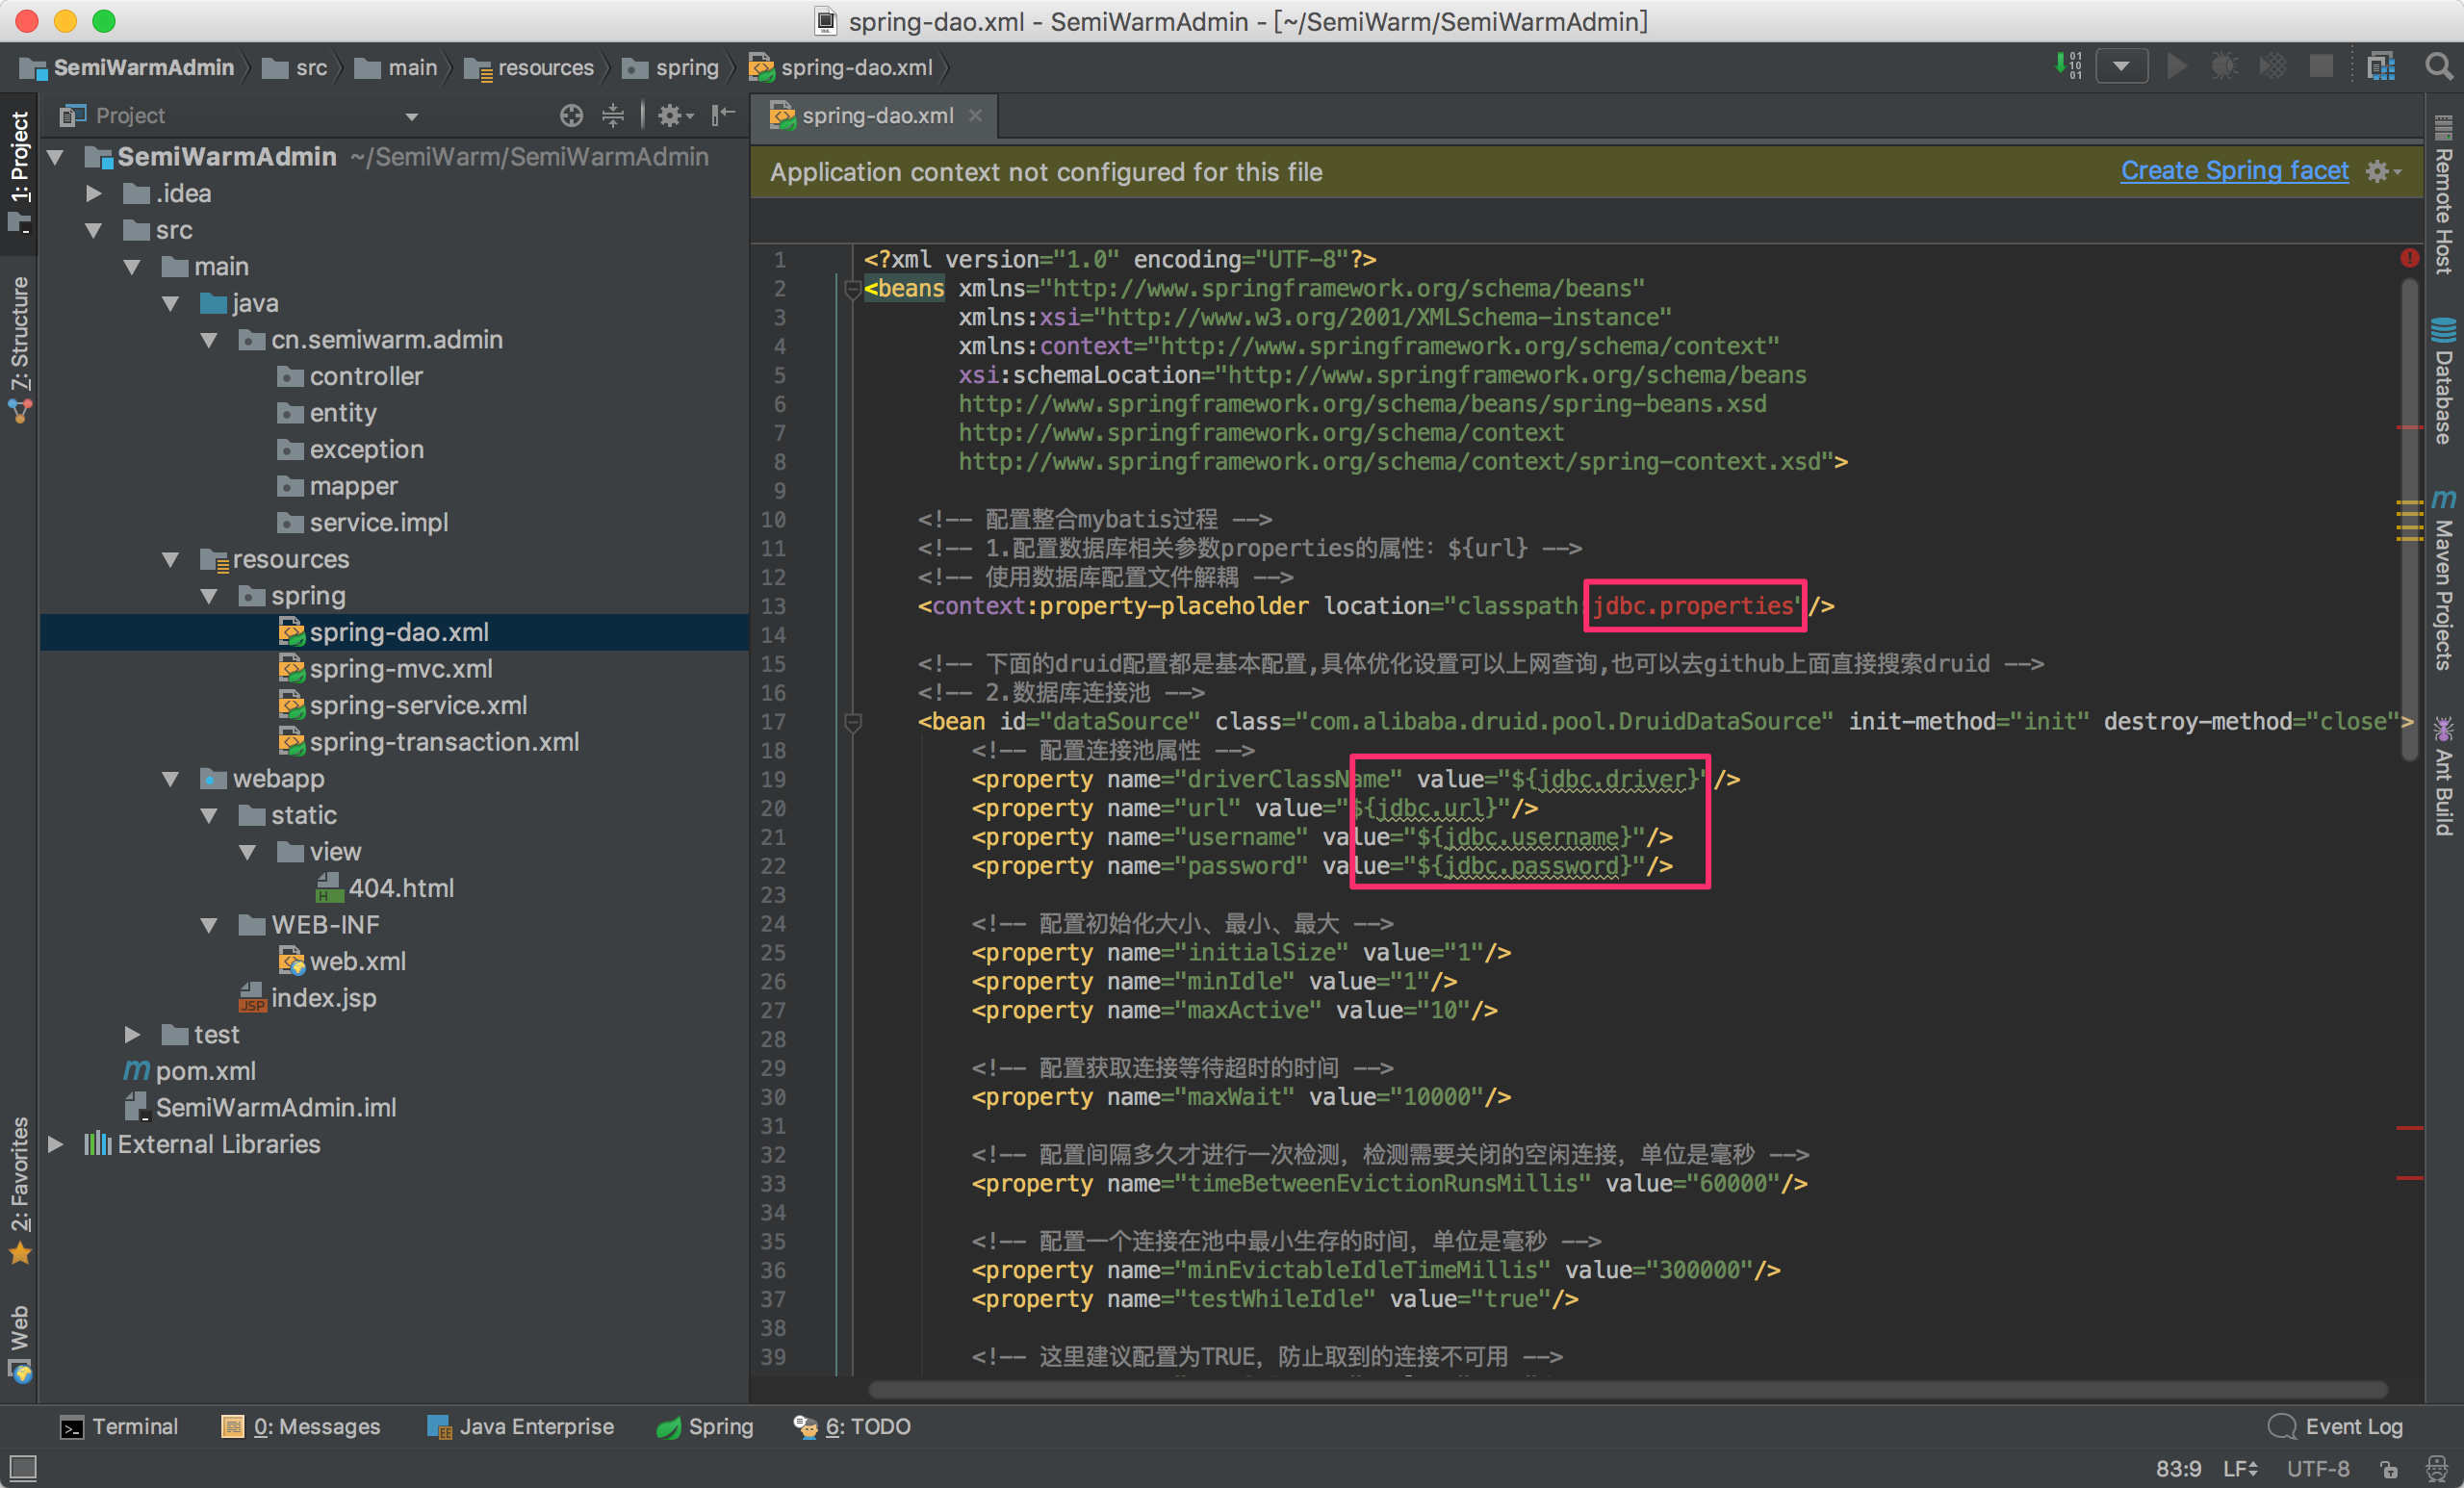Click the Debug bug icon in toolbar
The image size is (2464, 1488).
[x=2224, y=67]
